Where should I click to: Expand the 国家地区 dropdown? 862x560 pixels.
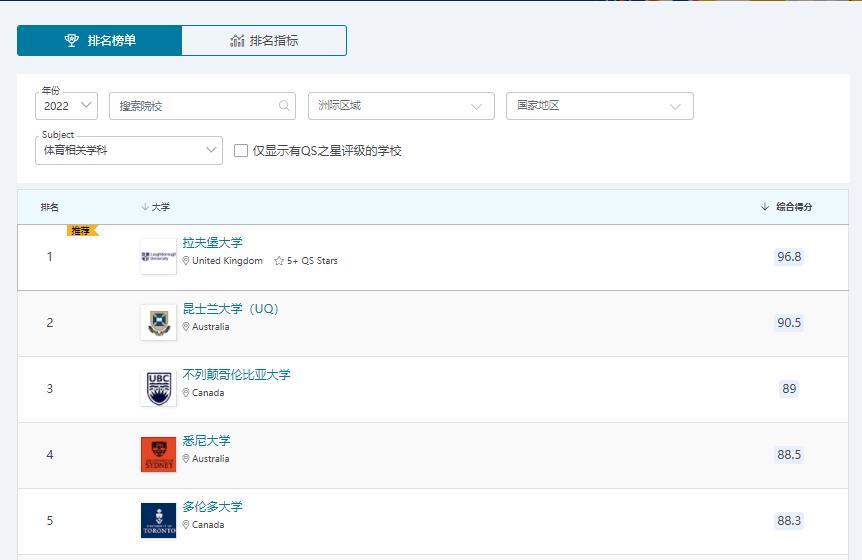600,106
